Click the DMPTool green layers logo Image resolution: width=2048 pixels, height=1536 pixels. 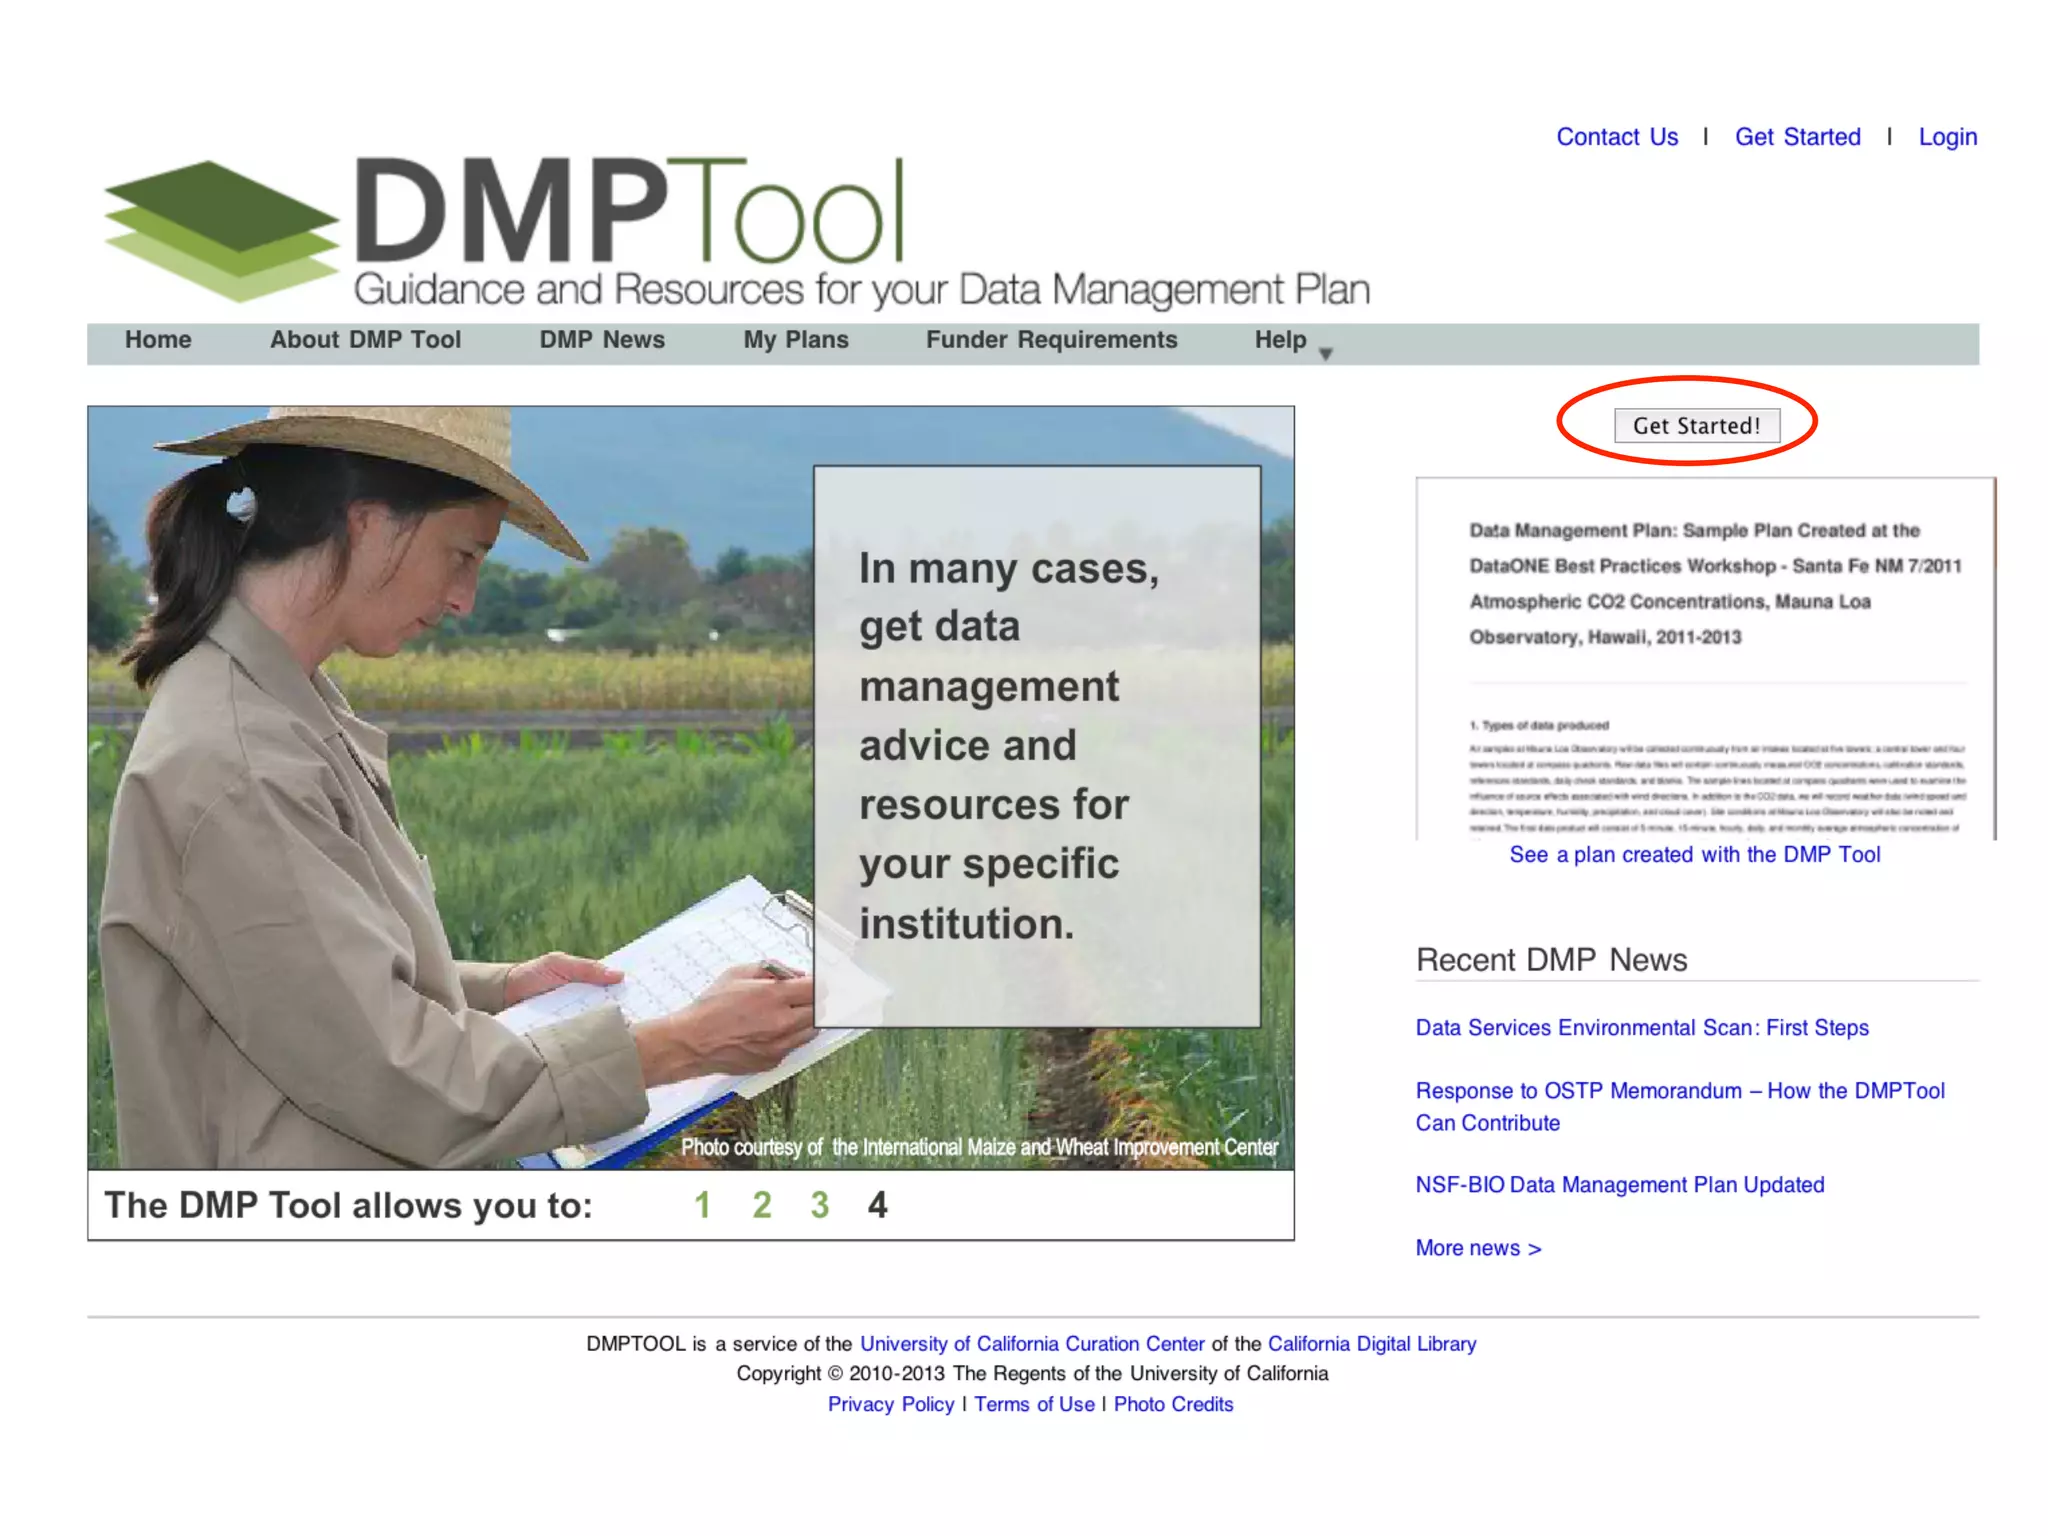point(222,230)
